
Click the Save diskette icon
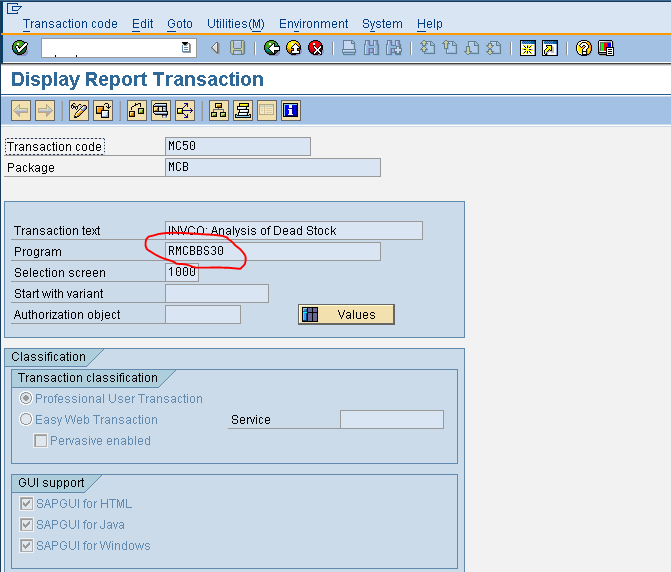tap(238, 48)
